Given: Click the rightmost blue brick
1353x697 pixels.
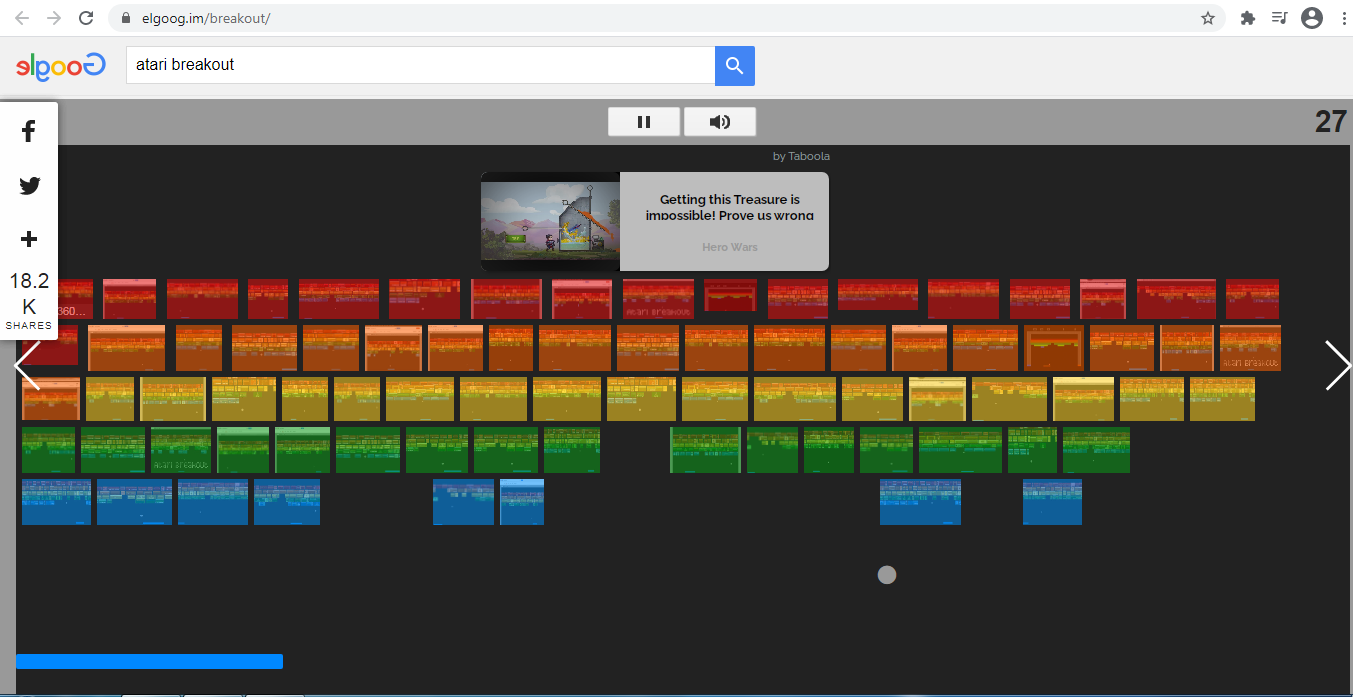Looking at the screenshot, I should 1052,502.
